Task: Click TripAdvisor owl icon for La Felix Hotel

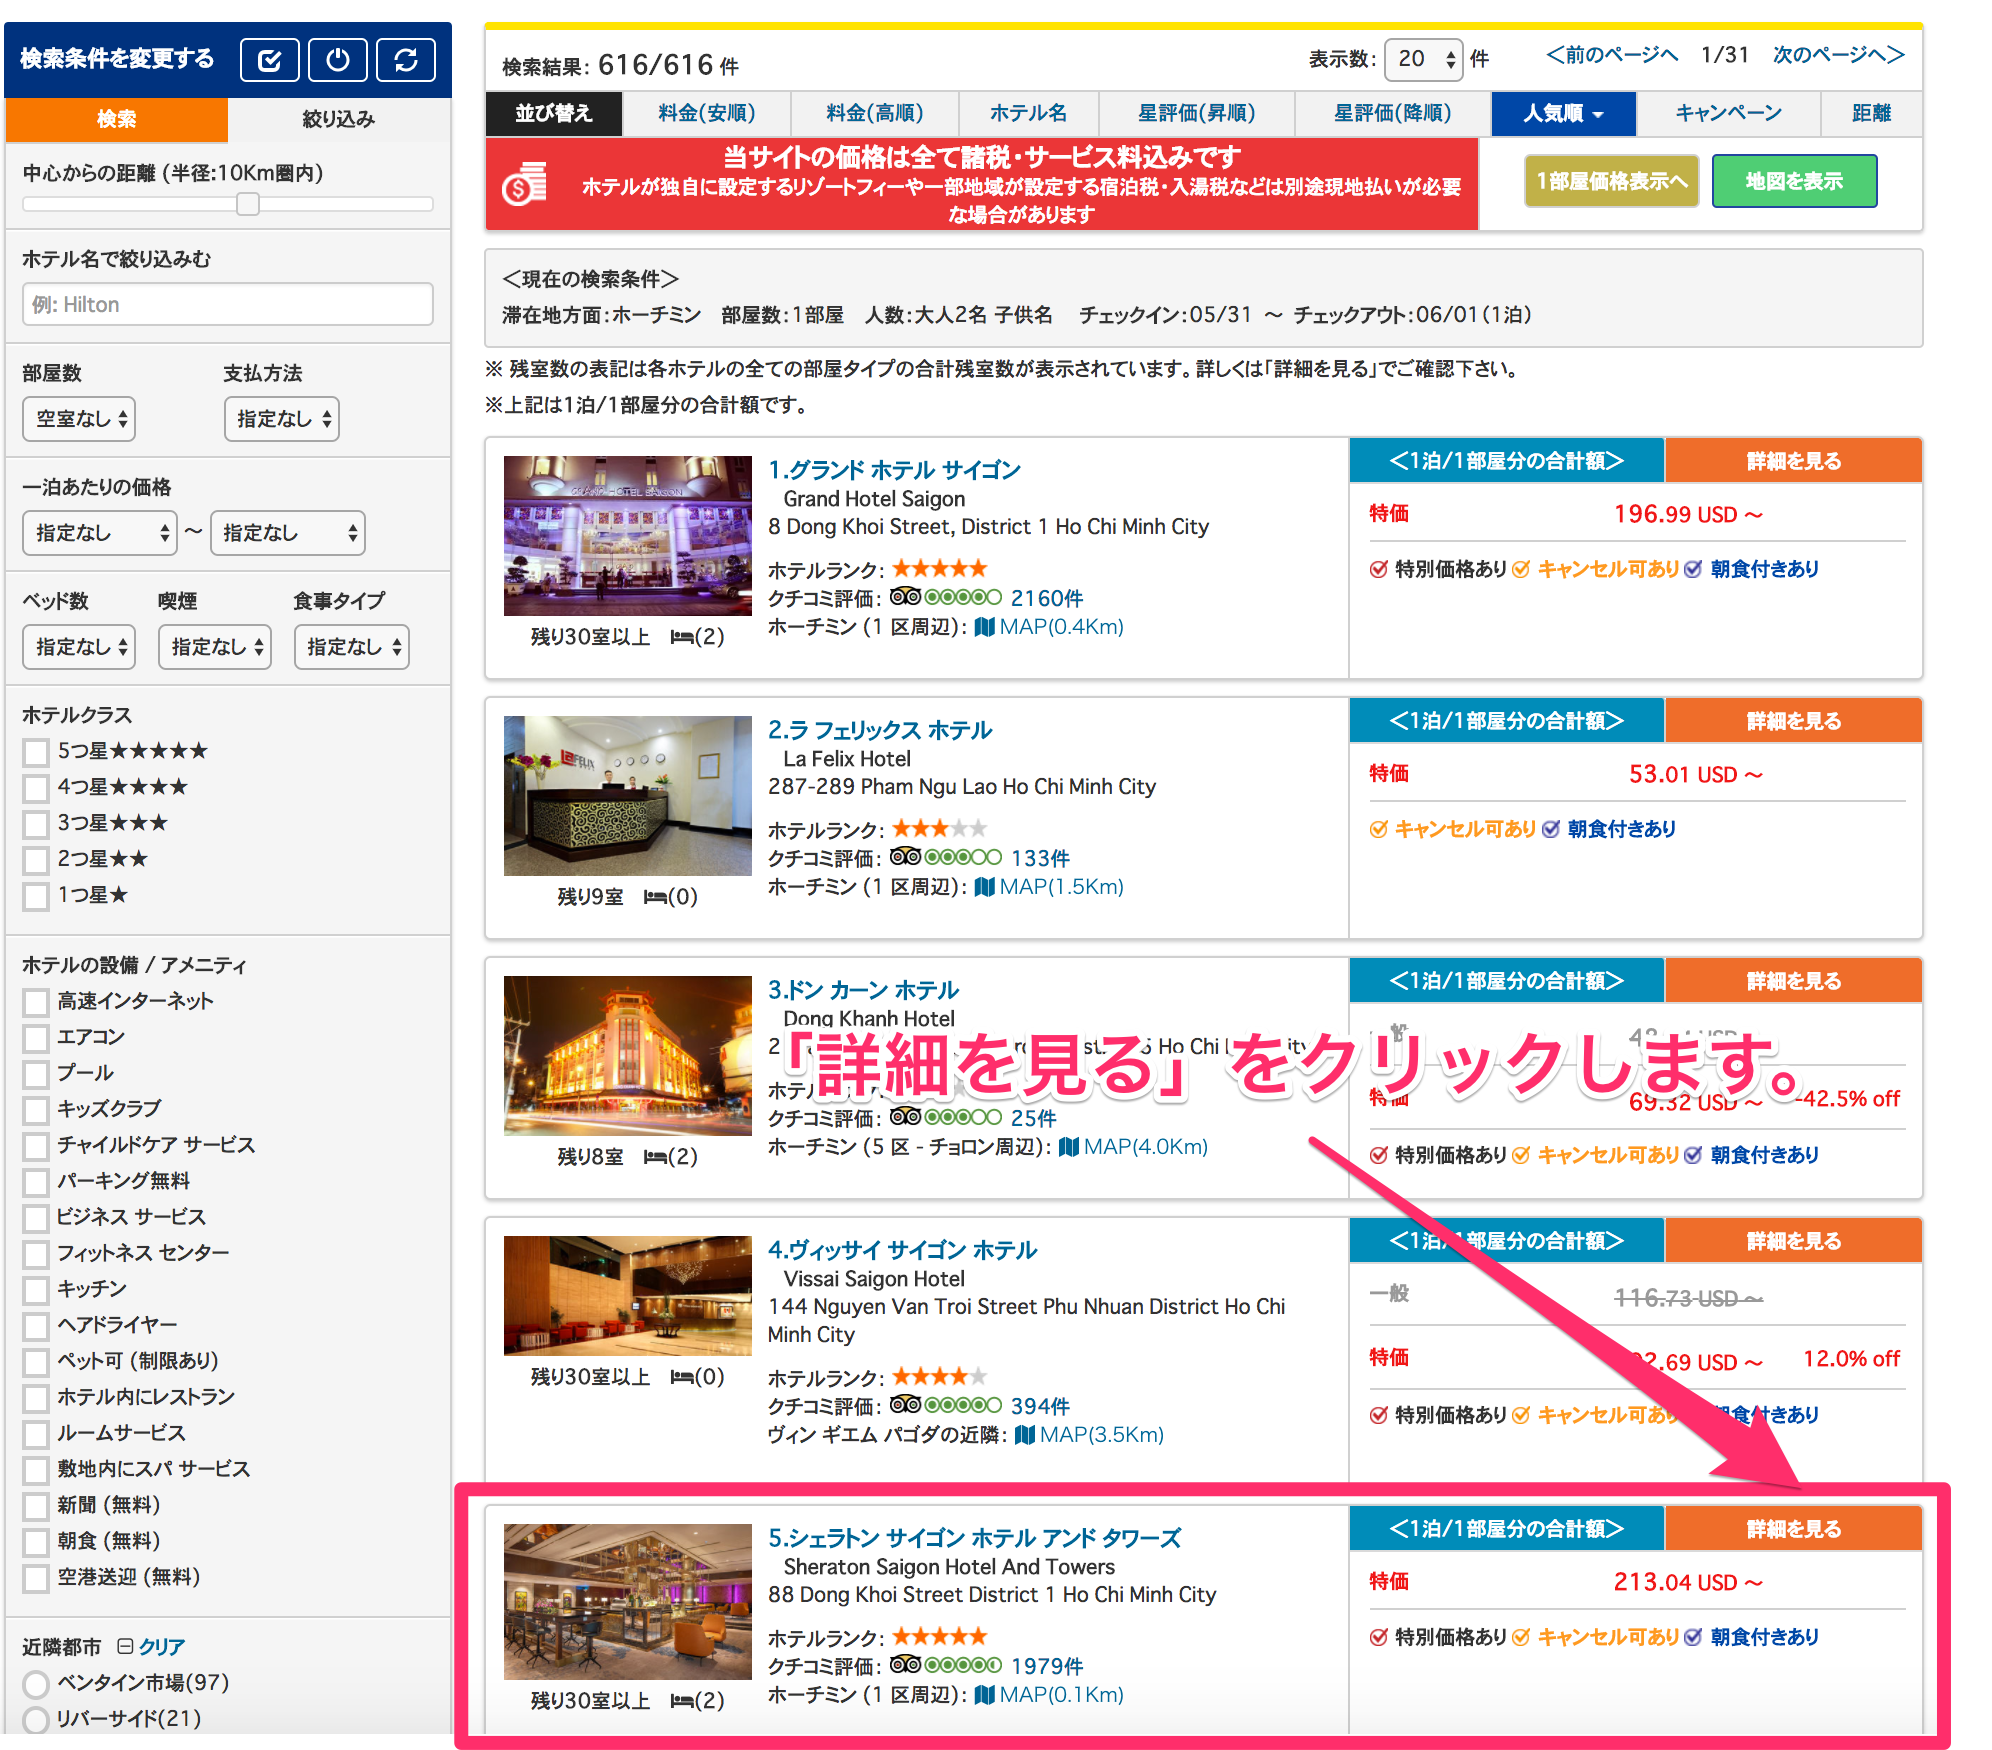Action: [905, 857]
